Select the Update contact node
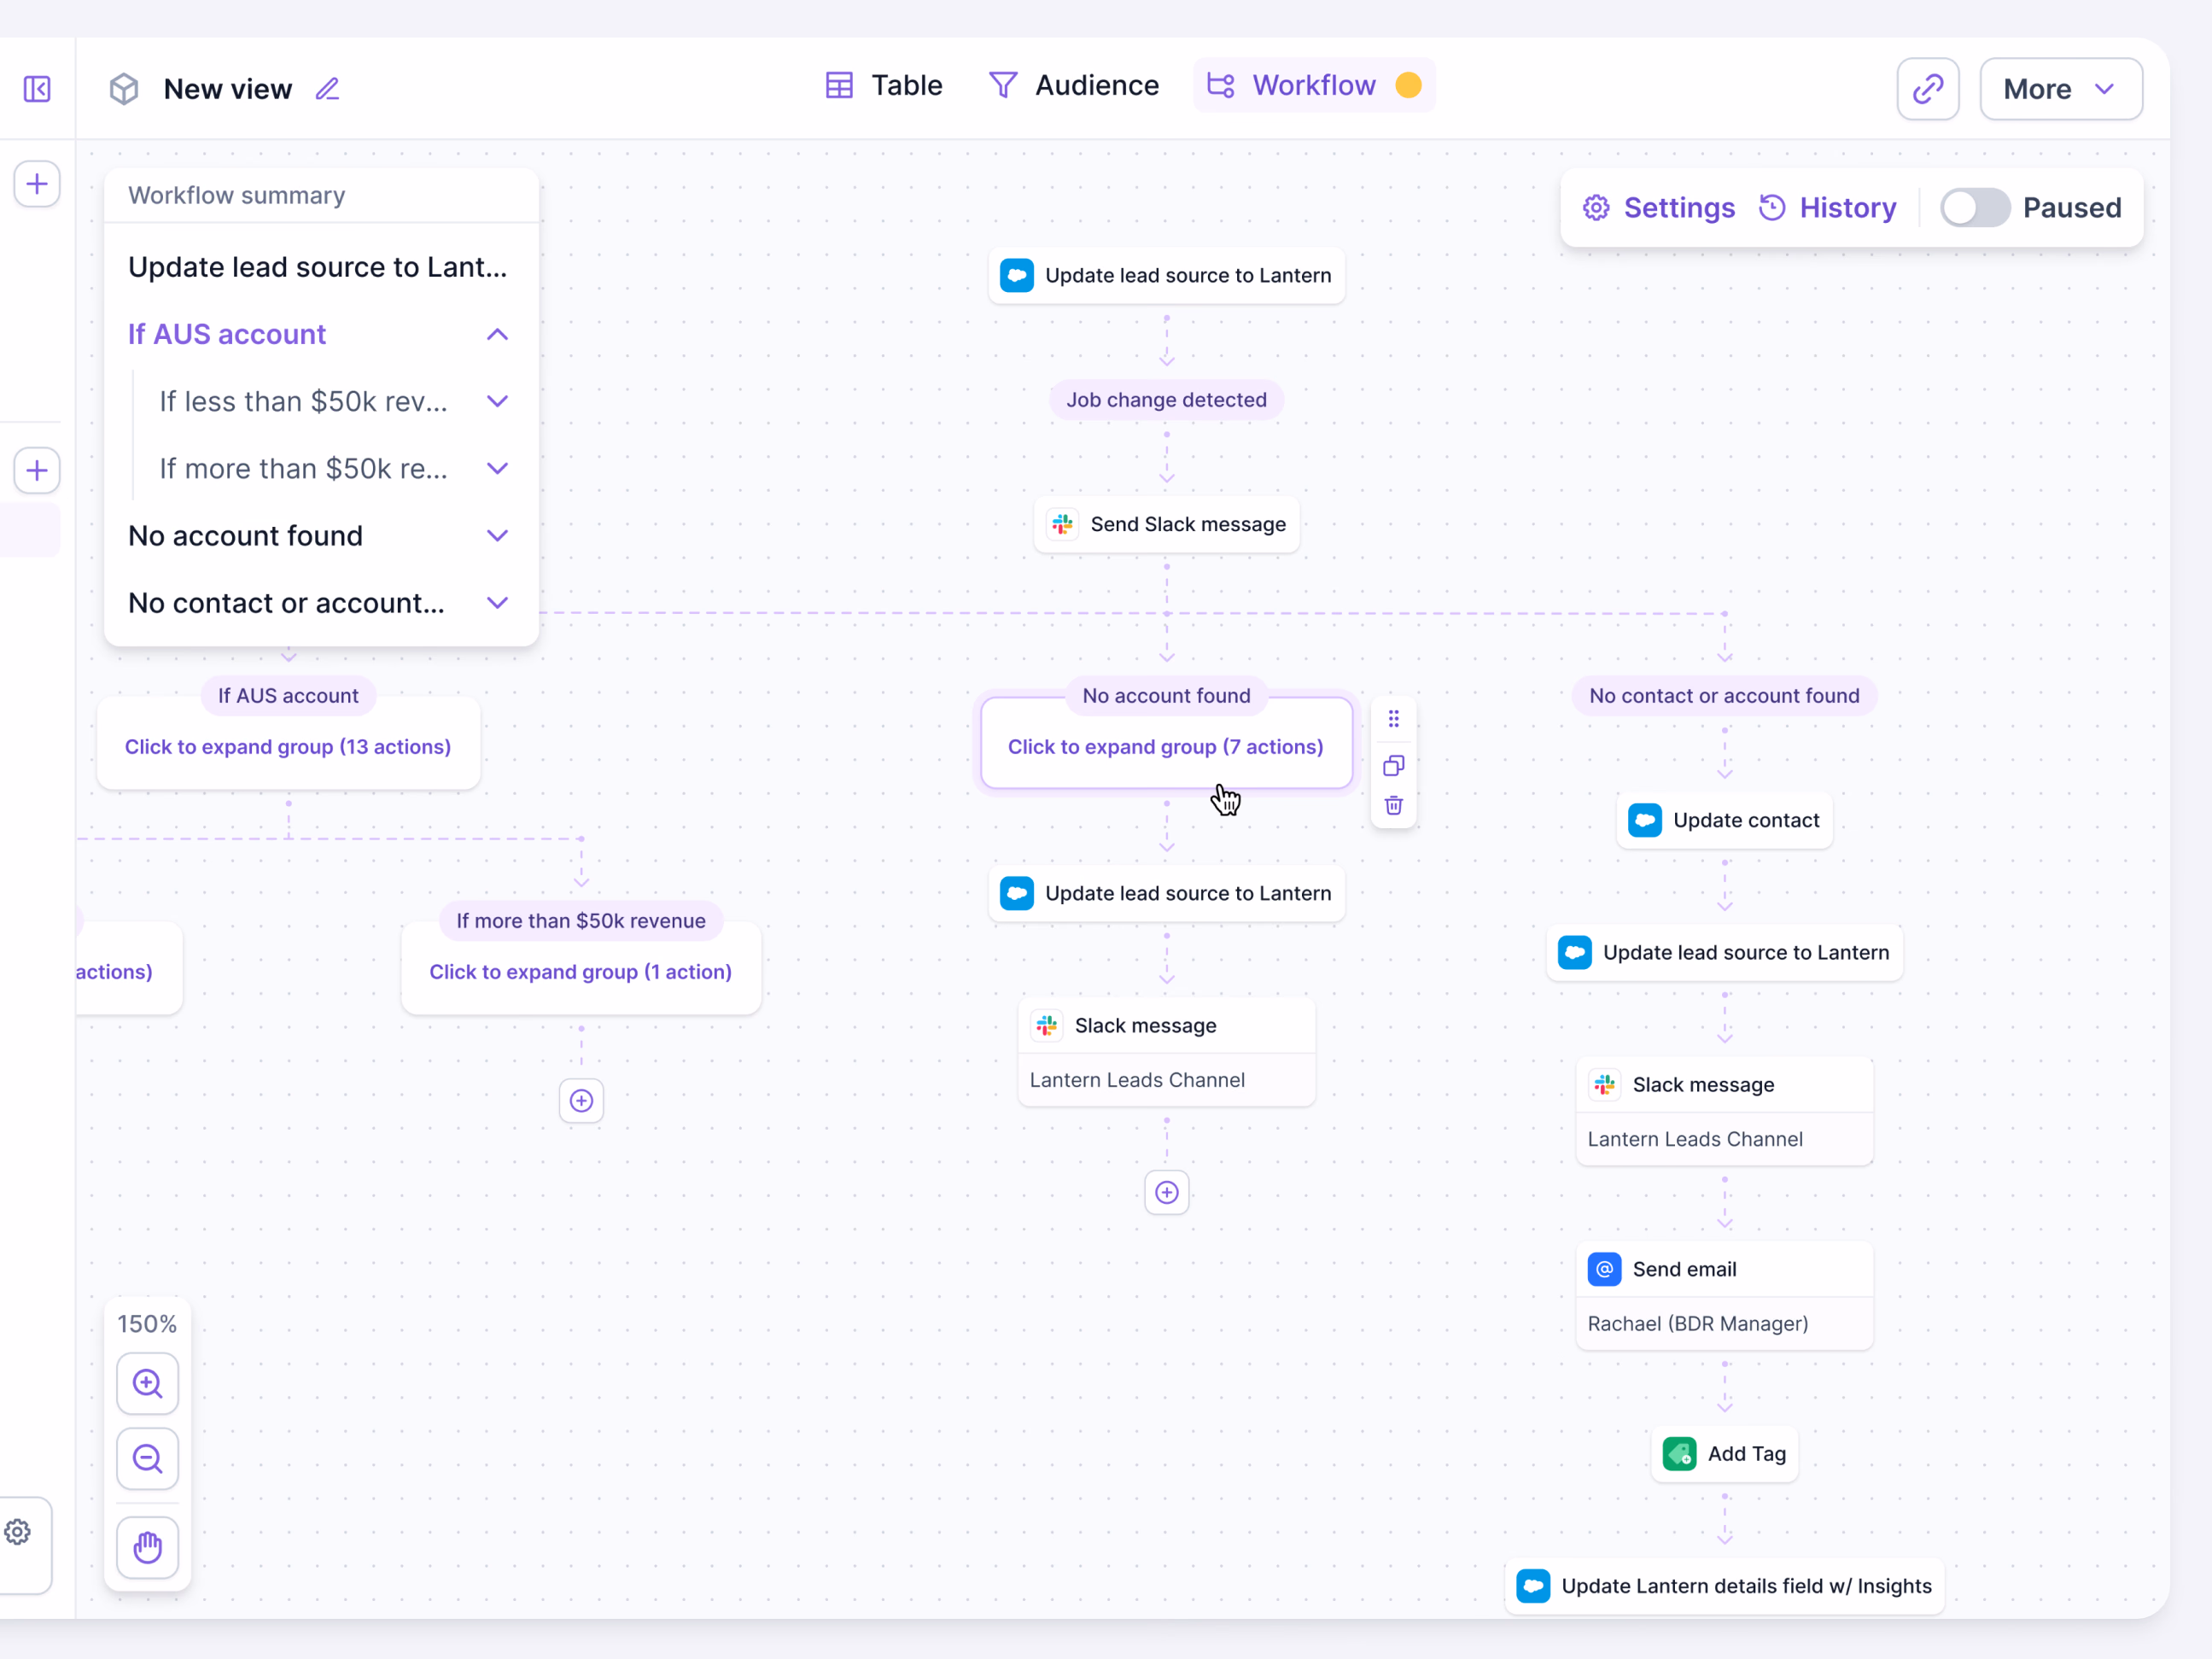Screen dimensions: 2212x1659 point(1724,820)
